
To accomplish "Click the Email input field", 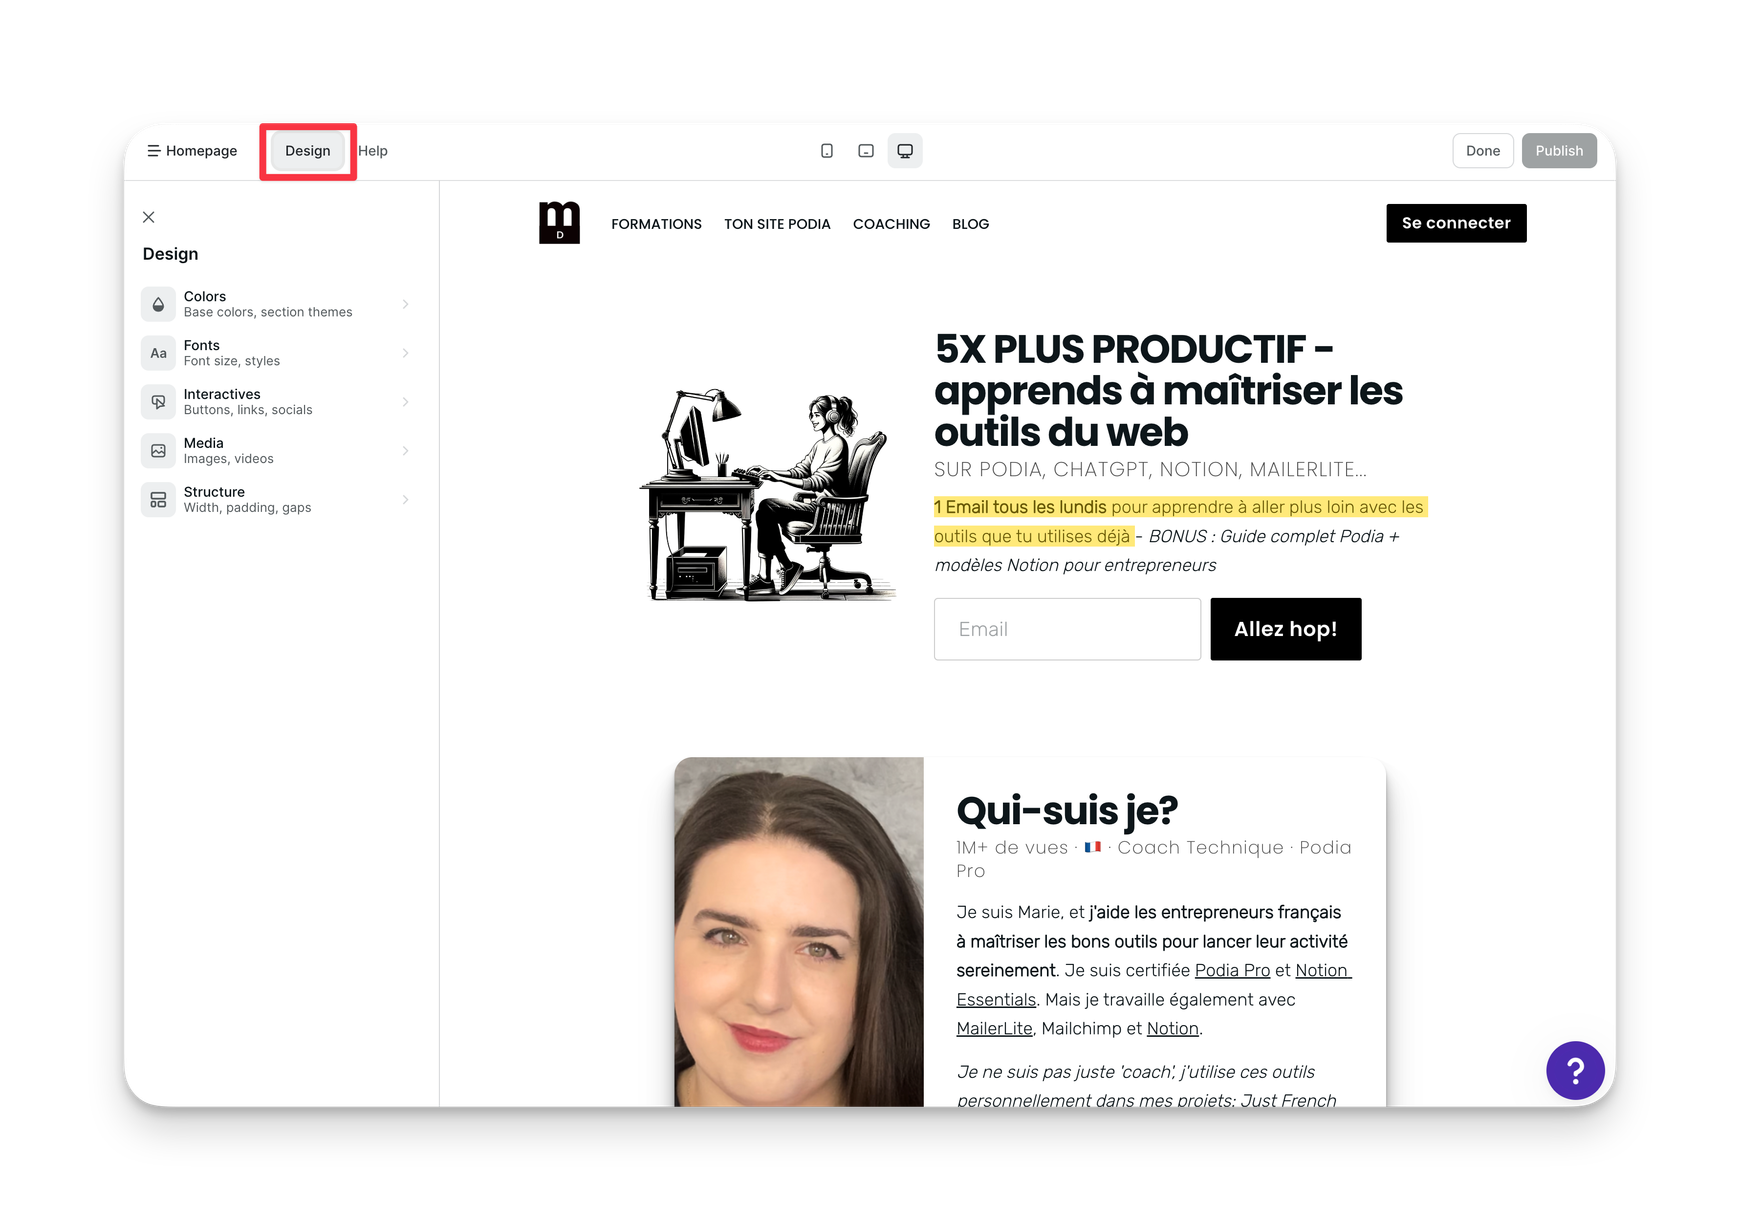I will pyautogui.click(x=1067, y=629).
